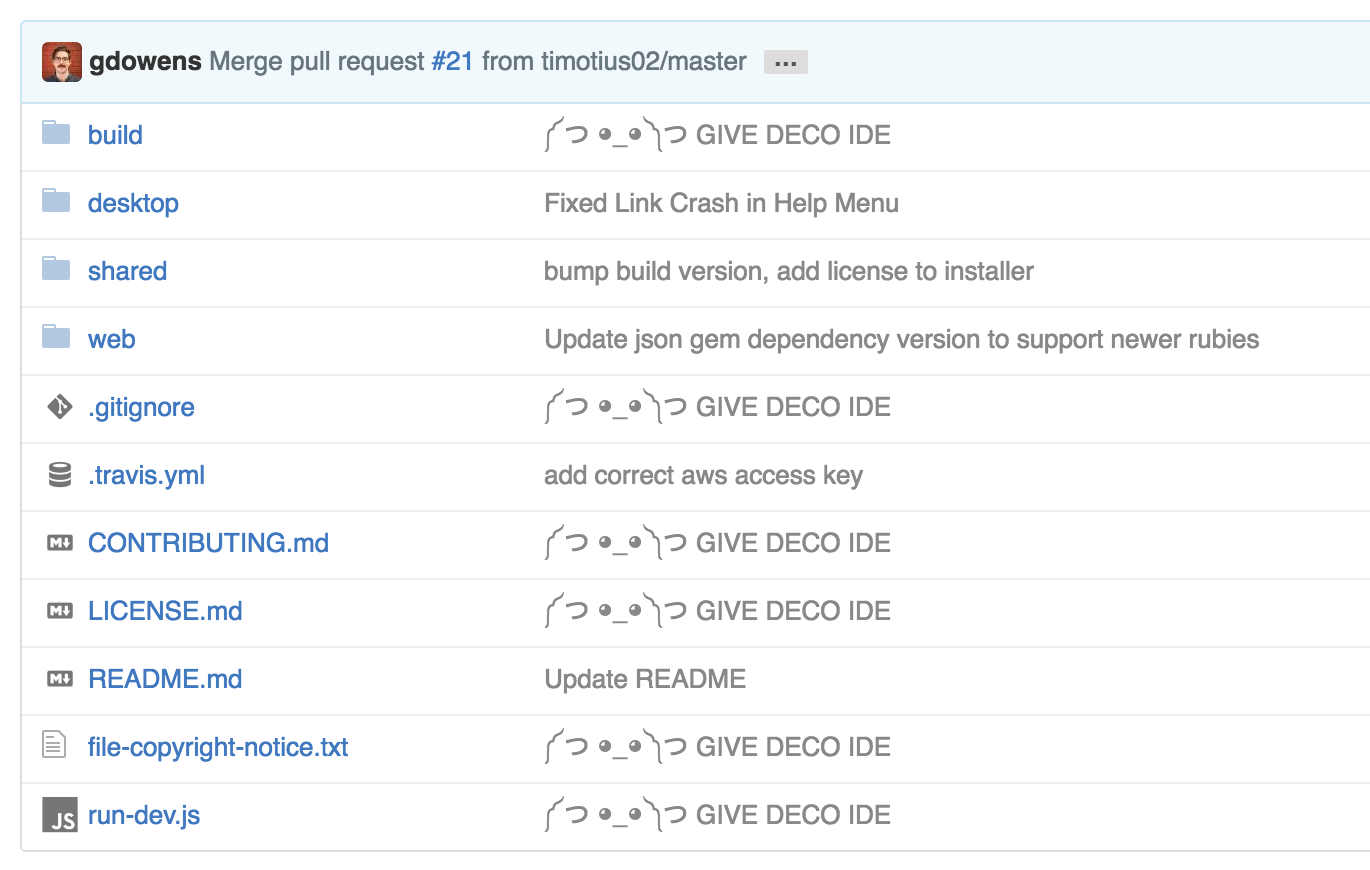The image size is (1370, 870).
Task: Click the build folder icon
Action: (57, 134)
